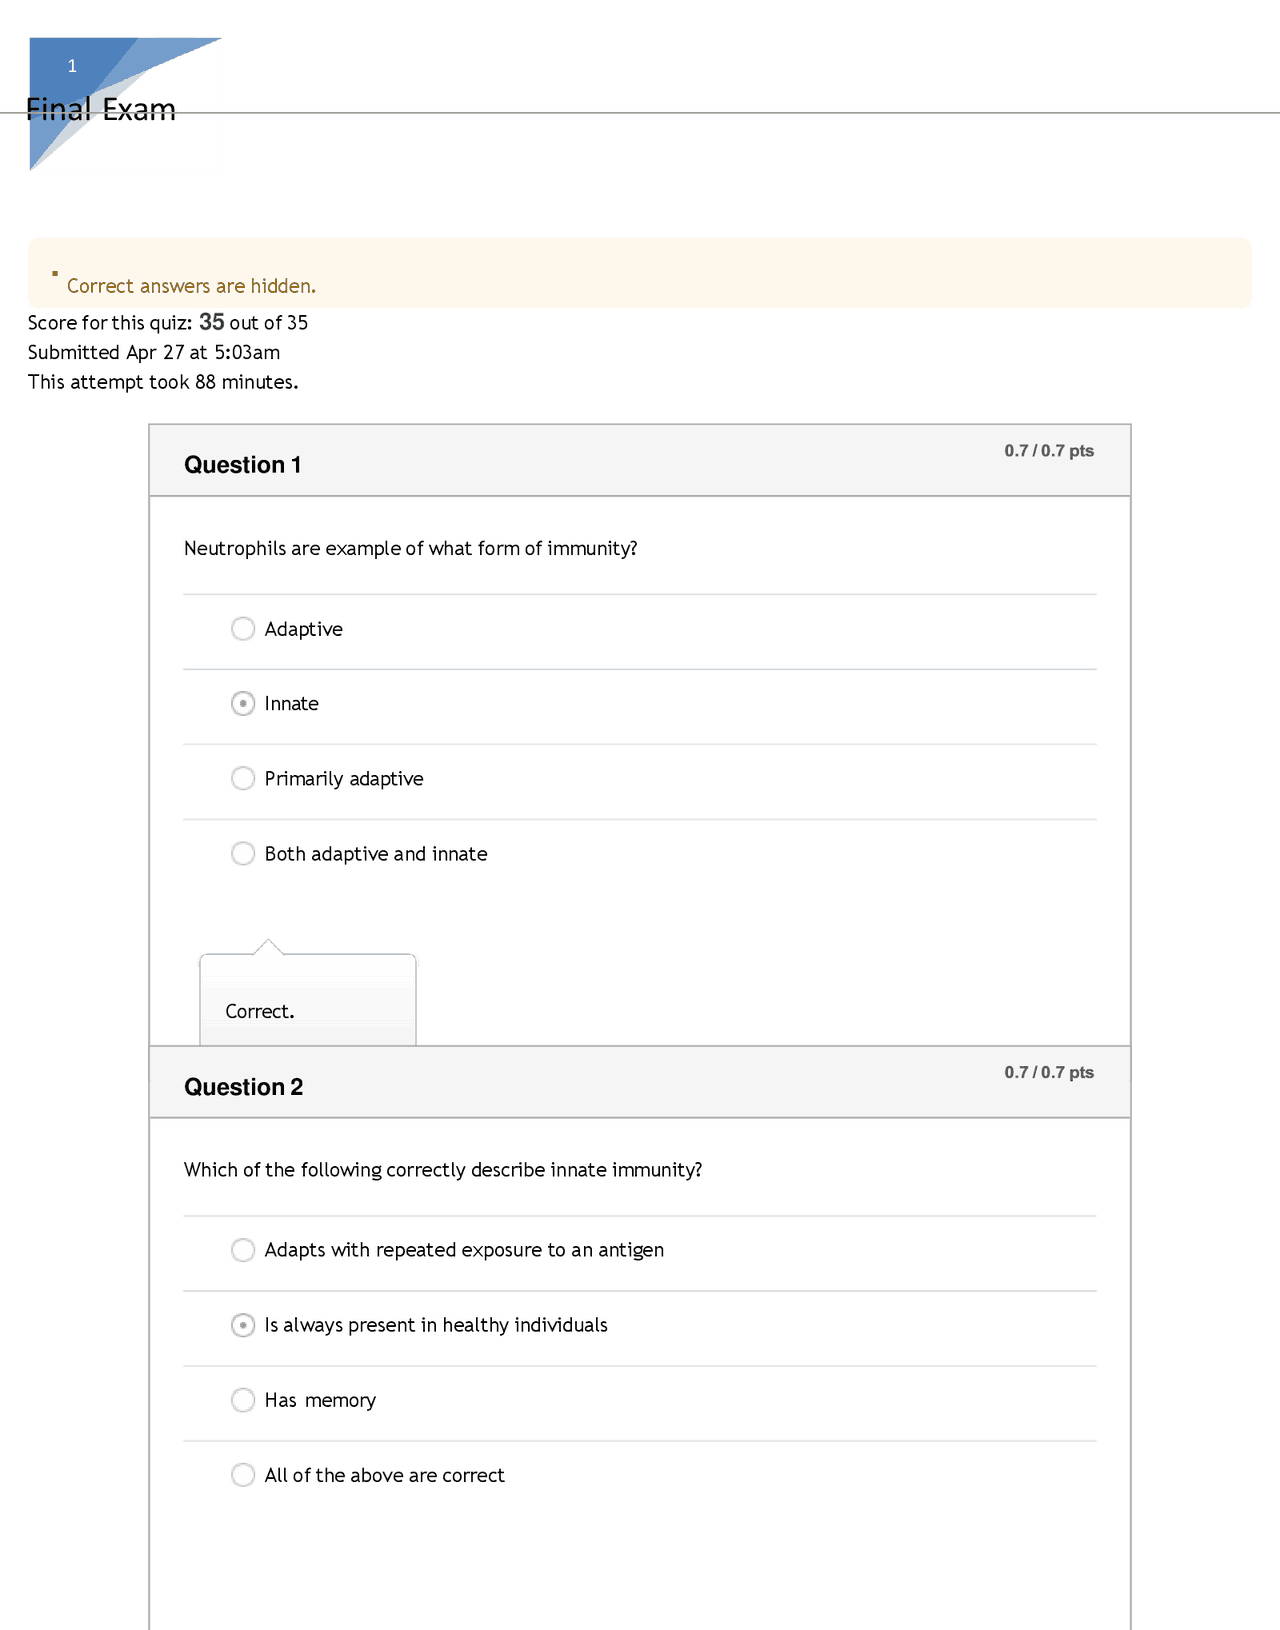Click the Correct answers are hidden banner
The height and width of the screenshot is (1630, 1280).
190,286
